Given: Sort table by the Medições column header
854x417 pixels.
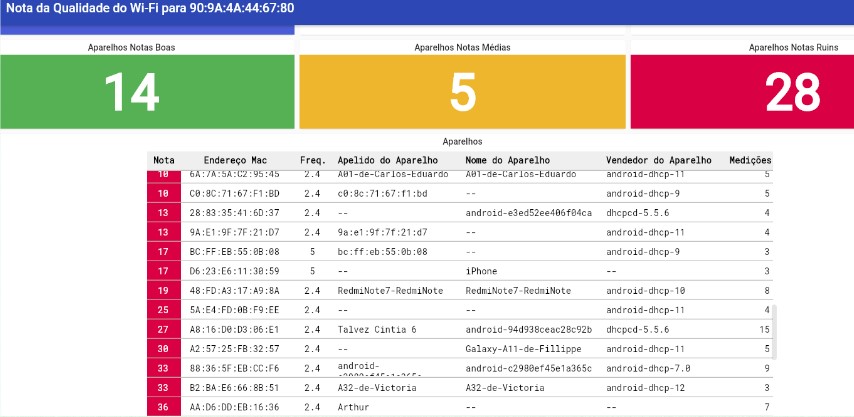Looking at the screenshot, I should click(x=750, y=160).
